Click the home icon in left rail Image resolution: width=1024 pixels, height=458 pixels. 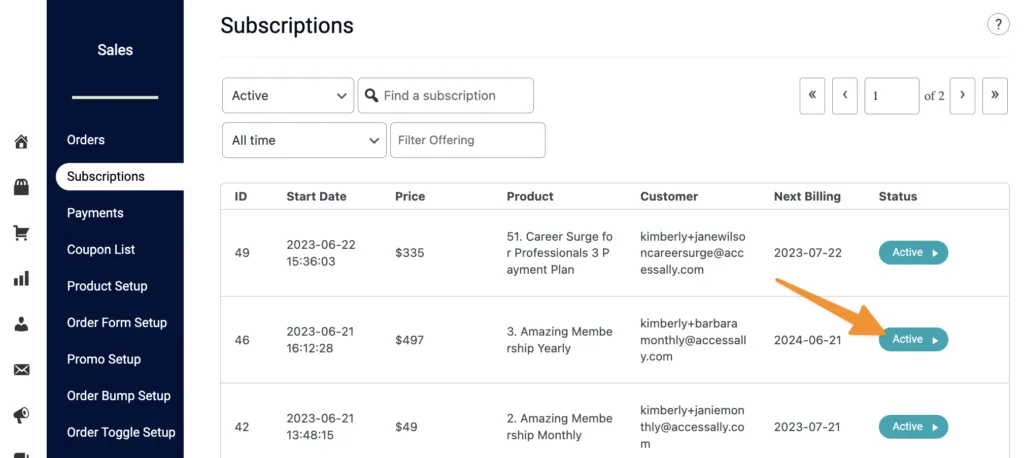click(21, 142)
